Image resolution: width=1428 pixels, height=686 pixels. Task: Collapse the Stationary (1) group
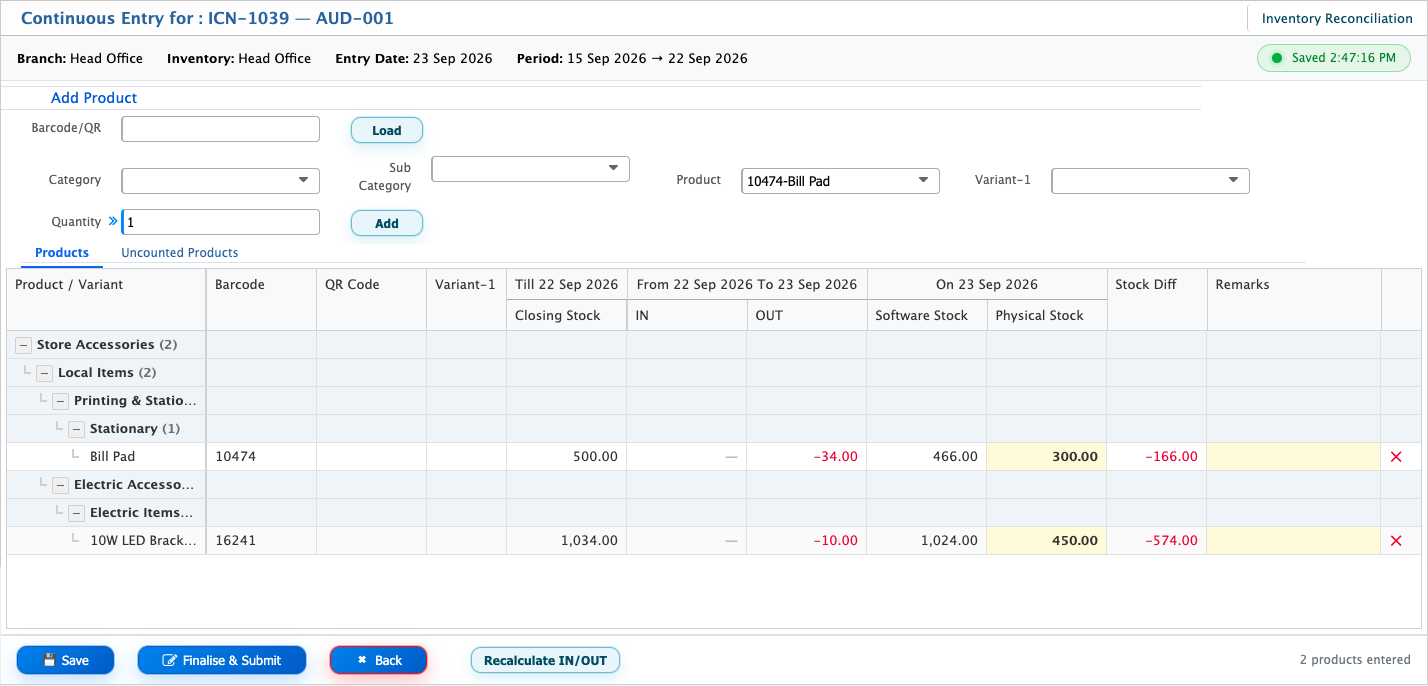(76, 429)
